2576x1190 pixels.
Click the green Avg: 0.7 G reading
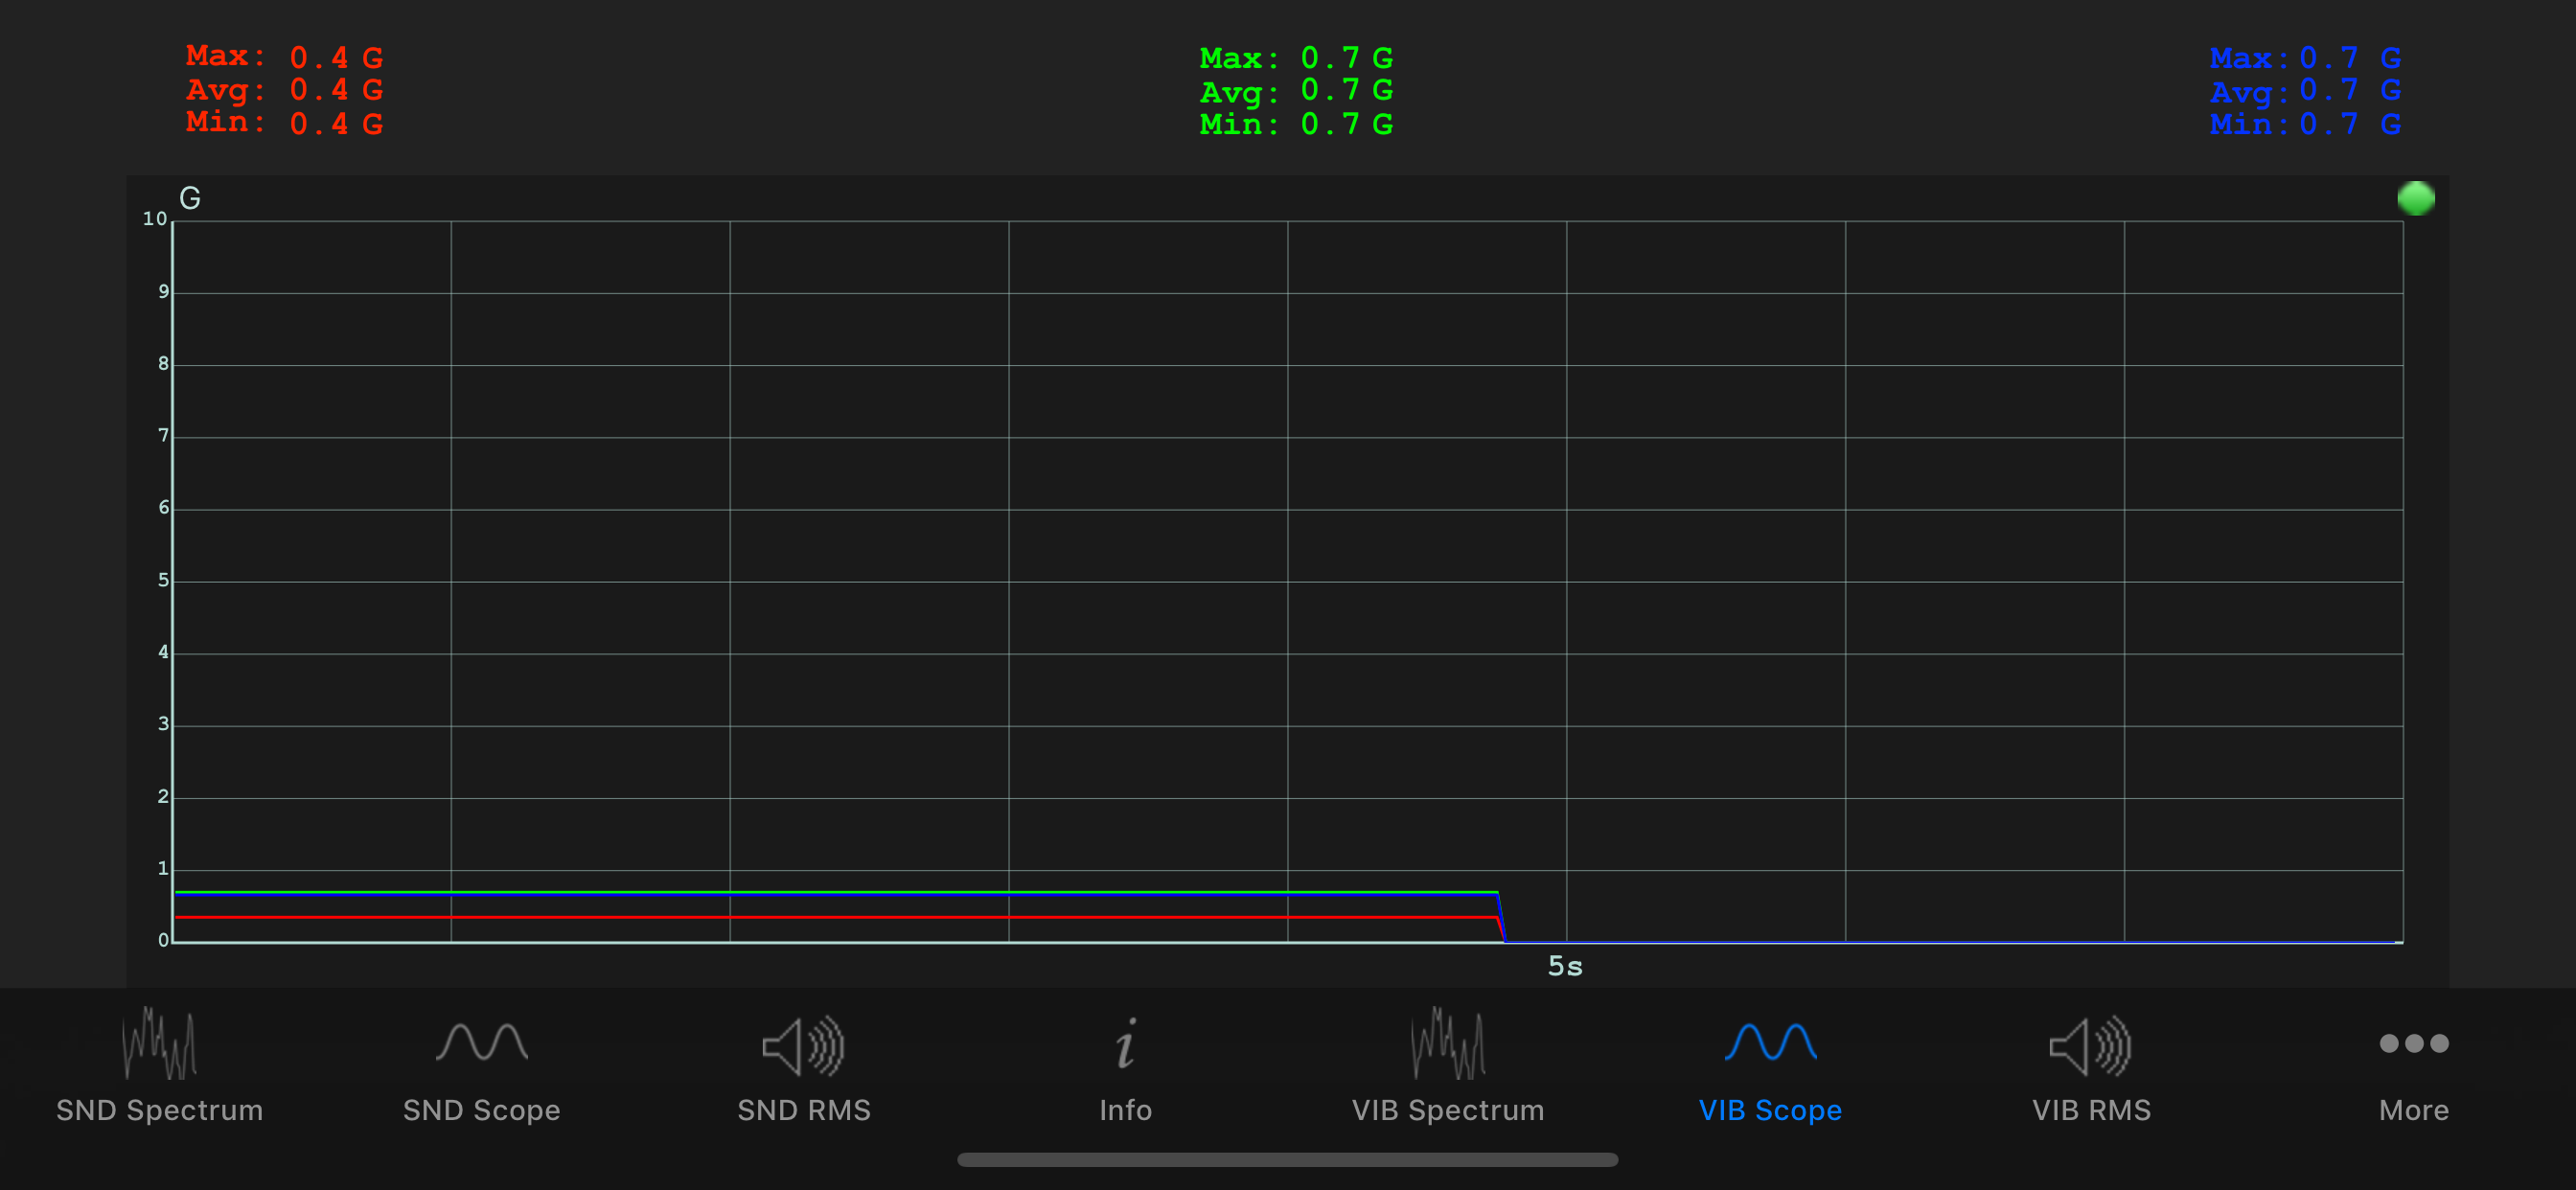tap(1297, 91)
